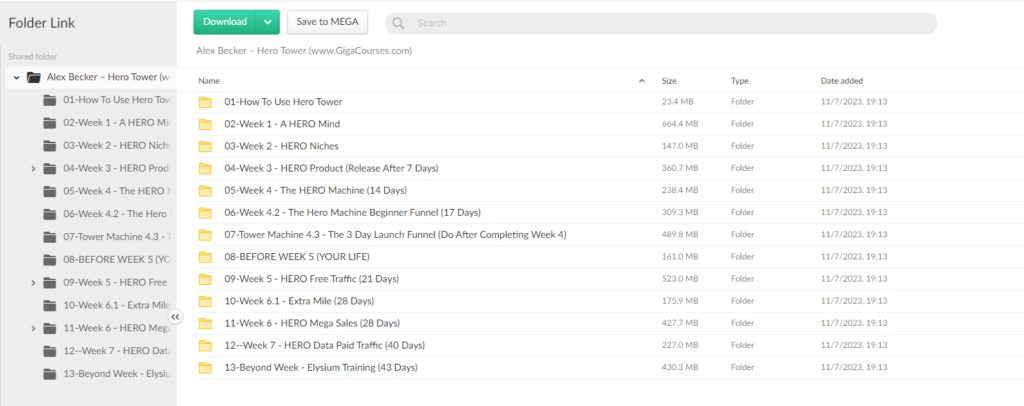Viewport: 1024px width, 406px height.
Task: Expand the 04-Week 3 sidebar tree node
Action: coord(34,169)
